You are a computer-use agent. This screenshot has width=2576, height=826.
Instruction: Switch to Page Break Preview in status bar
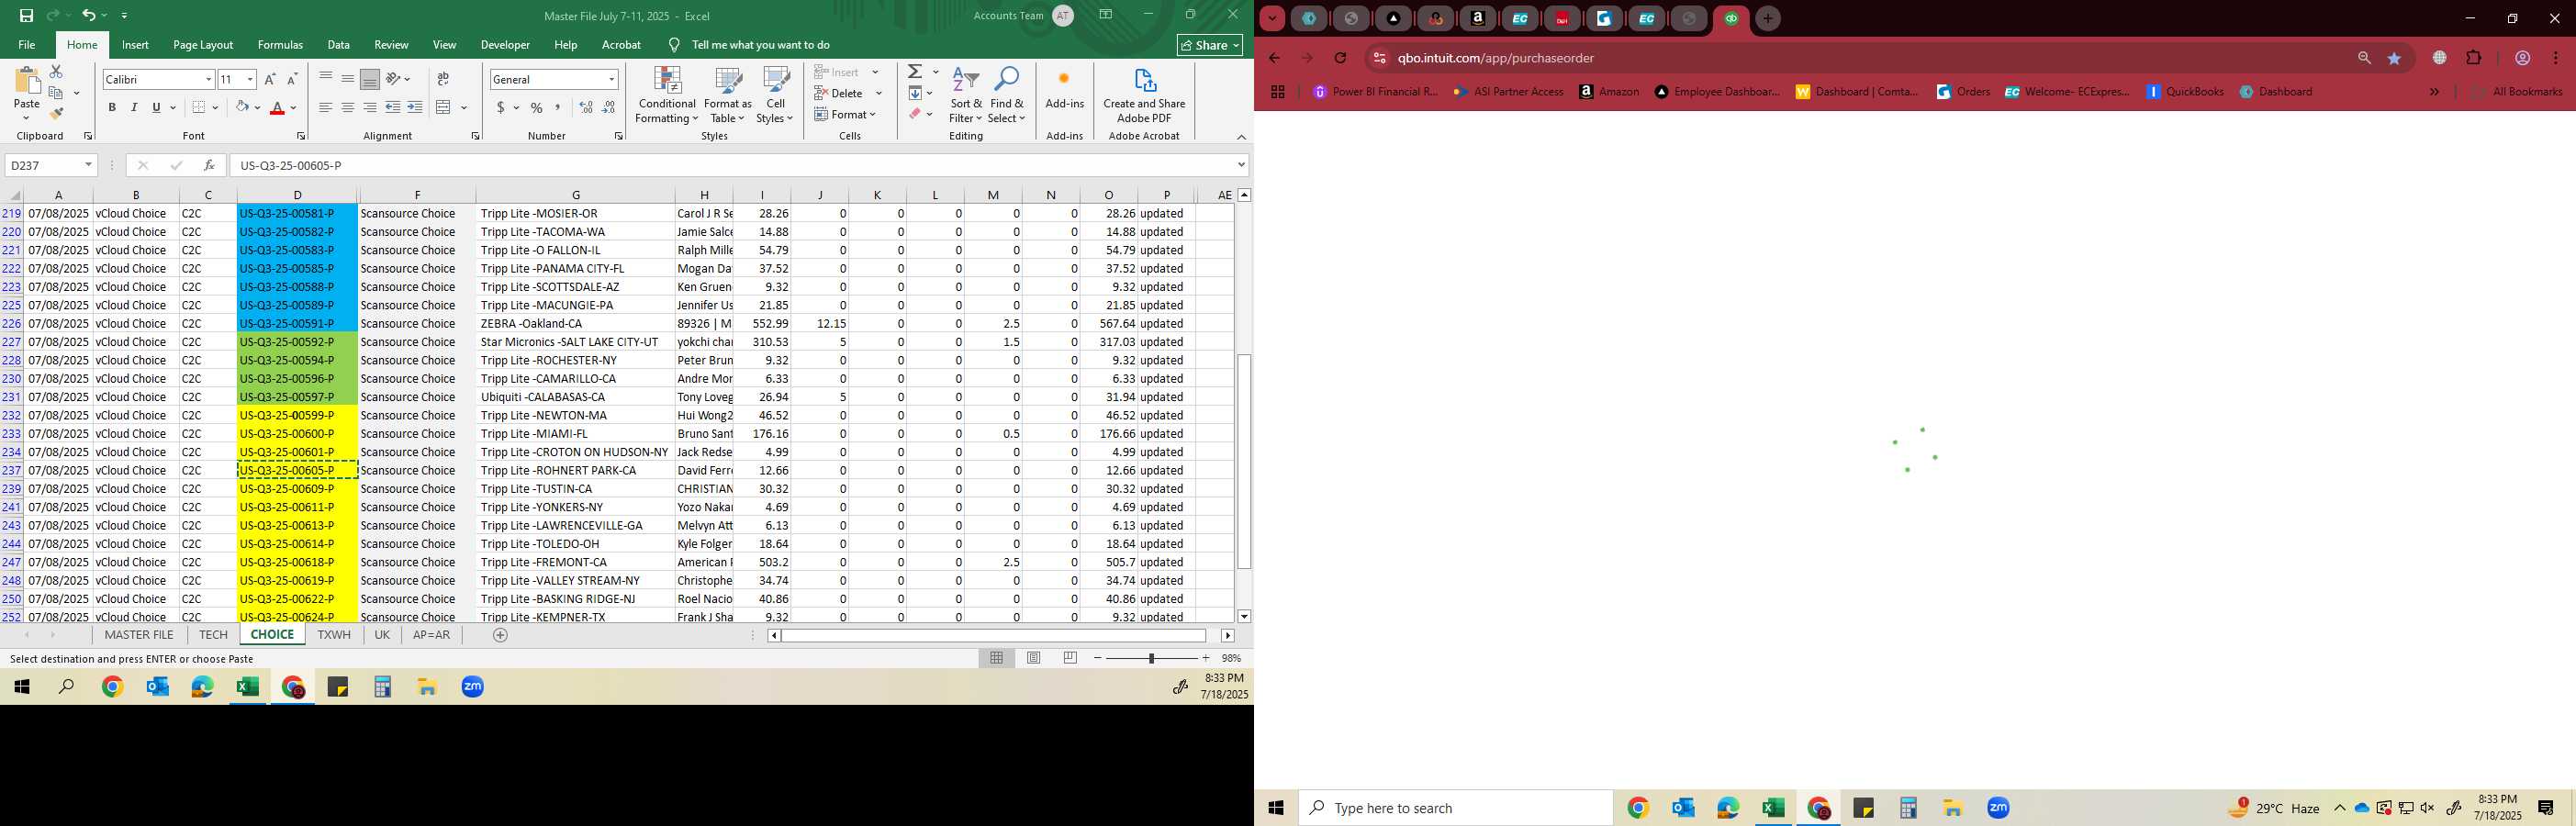tap(1071, 658)
